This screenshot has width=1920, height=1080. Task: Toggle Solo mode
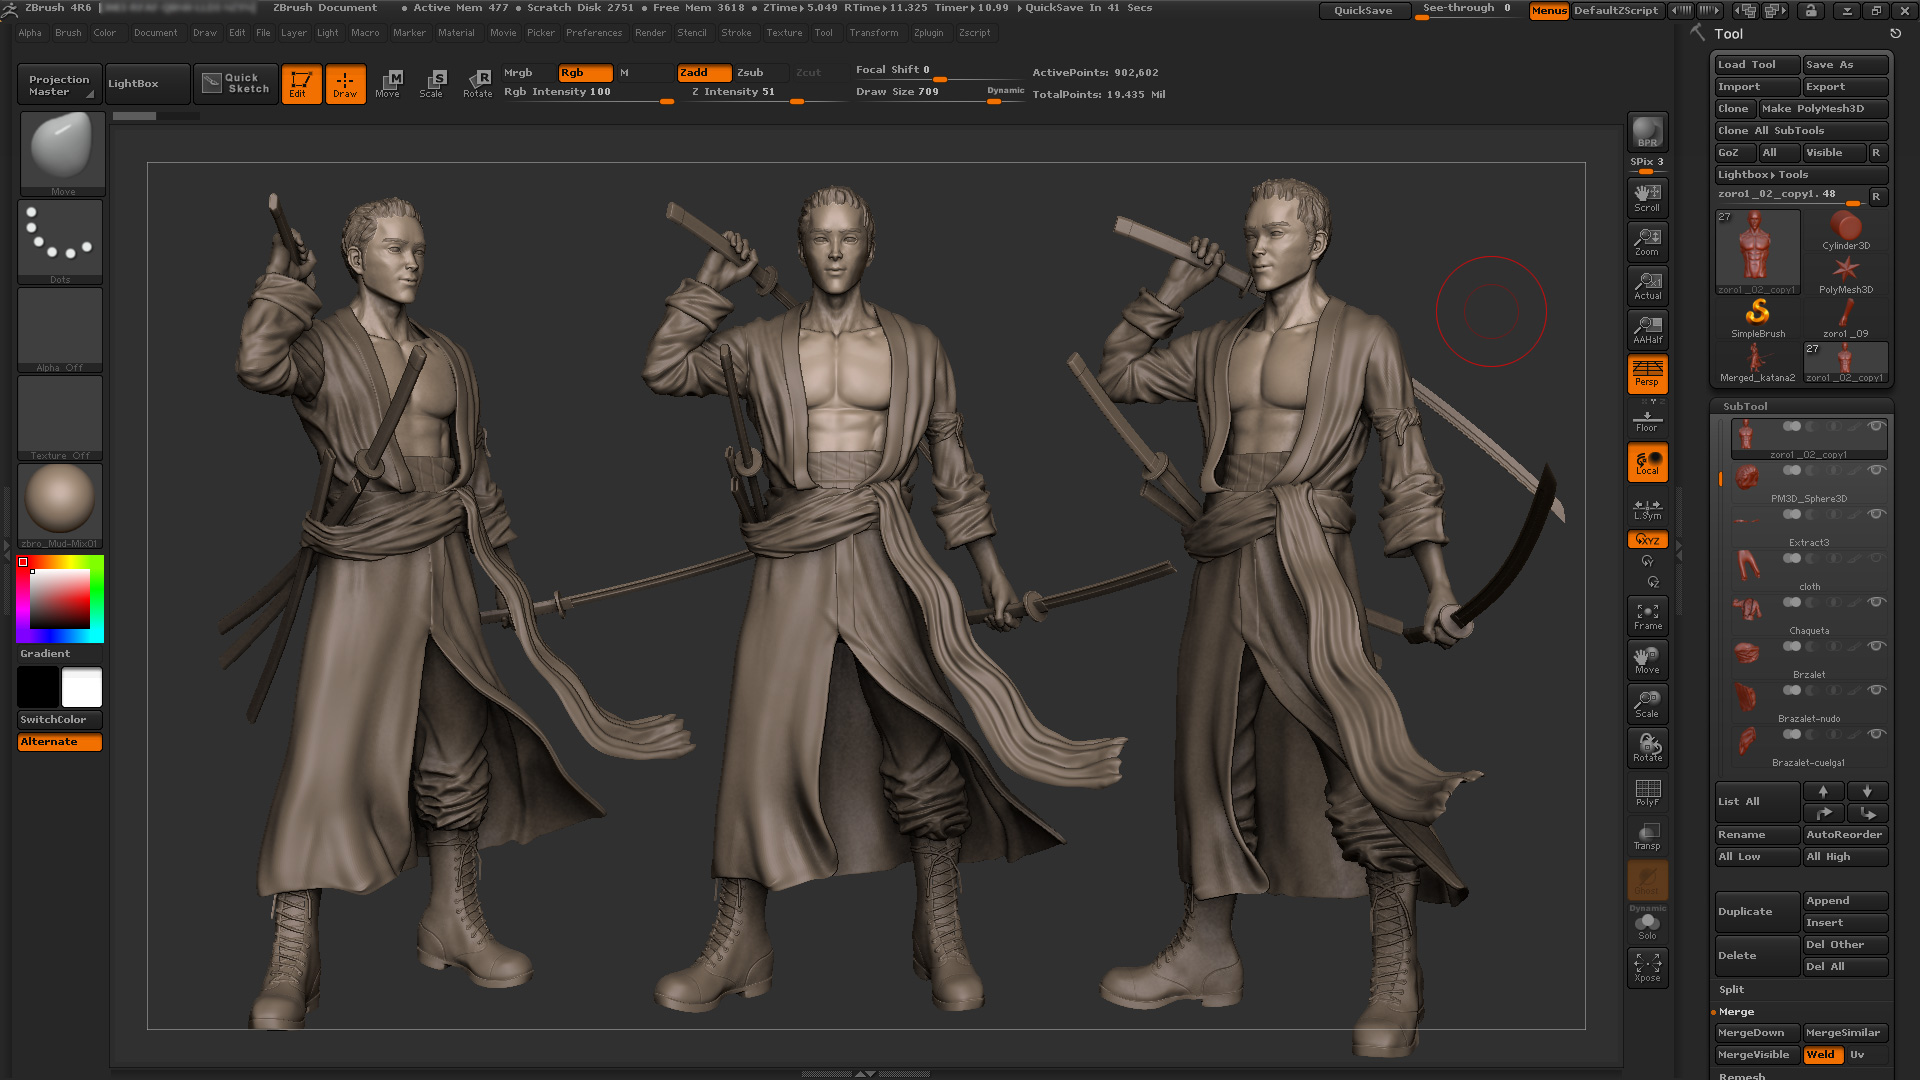point(1647,924)
